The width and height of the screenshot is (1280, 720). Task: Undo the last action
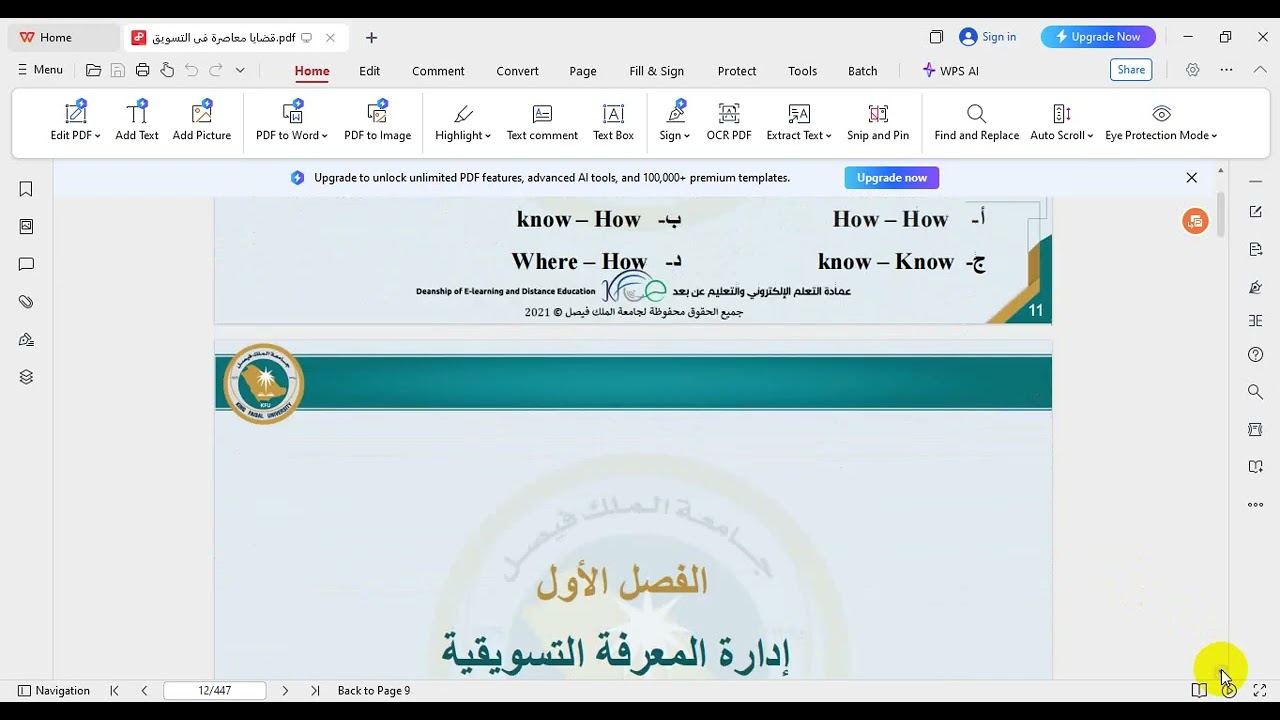tap(191, 70)
